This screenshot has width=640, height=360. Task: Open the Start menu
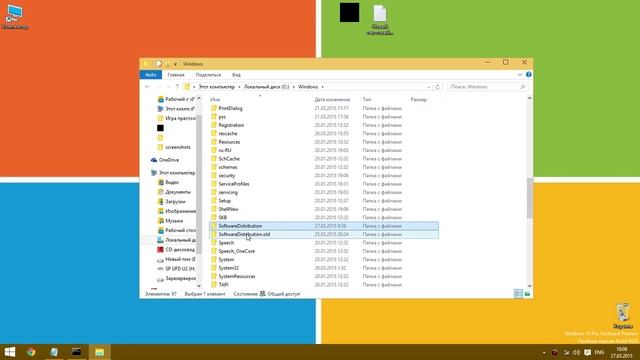pyautogui.click(x=10, y=352)
